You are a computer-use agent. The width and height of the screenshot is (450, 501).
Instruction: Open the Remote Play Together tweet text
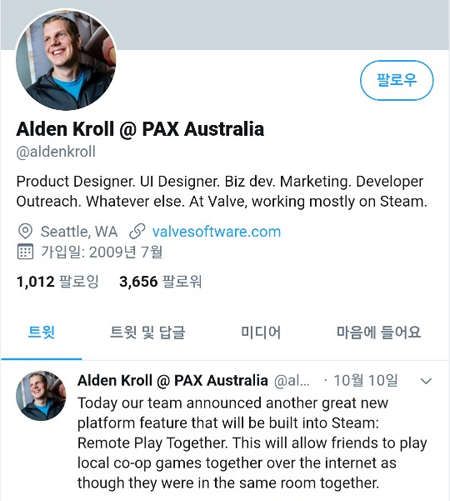[x=252, y=443]
